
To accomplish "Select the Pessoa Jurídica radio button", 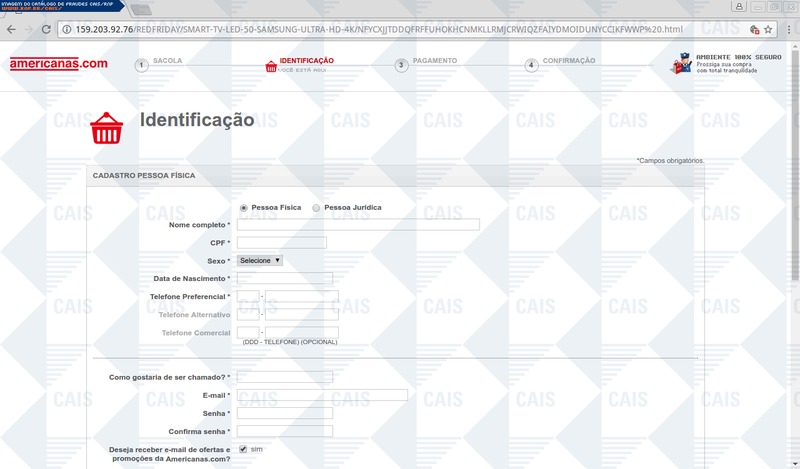I will [316, 208].
